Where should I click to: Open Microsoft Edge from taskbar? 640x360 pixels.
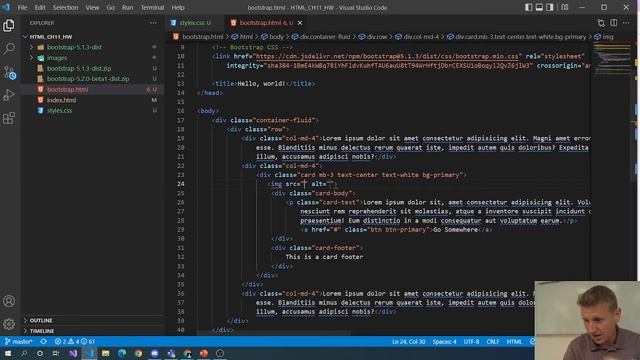click(x=122, y=353)
